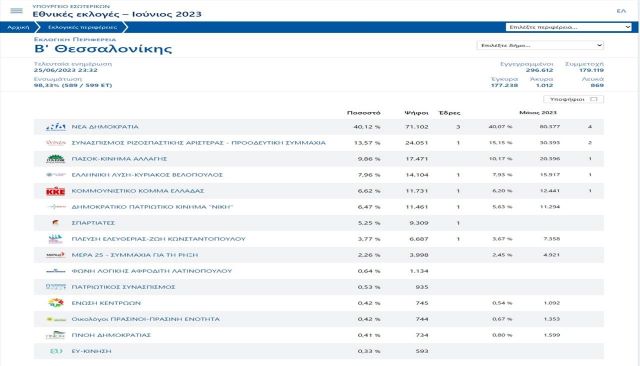Screen dimensions: 640x366
Task: Click Συμμετοχή value 179.119
Action: tap(591, 70)
